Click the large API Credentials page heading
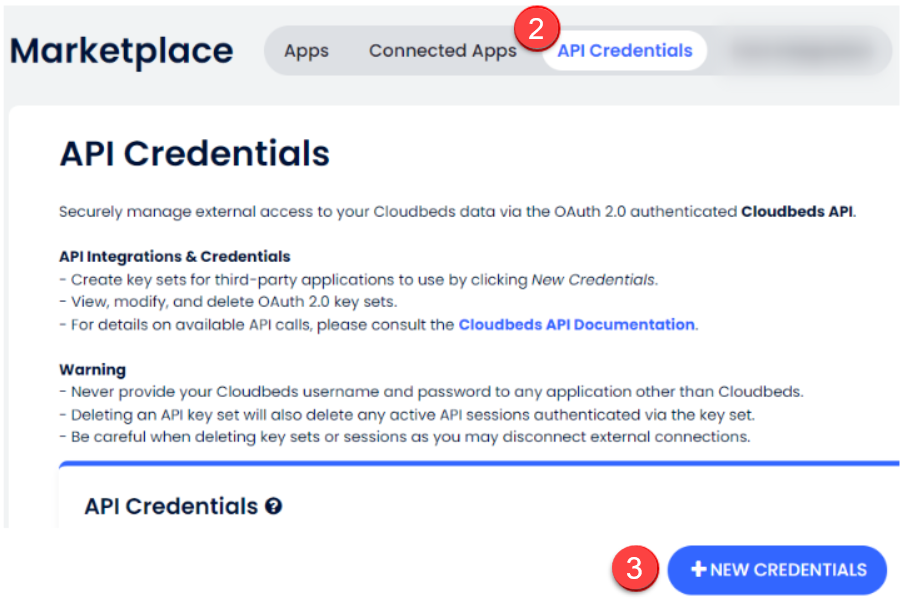The image size is (906, 603). click(194, 154)
